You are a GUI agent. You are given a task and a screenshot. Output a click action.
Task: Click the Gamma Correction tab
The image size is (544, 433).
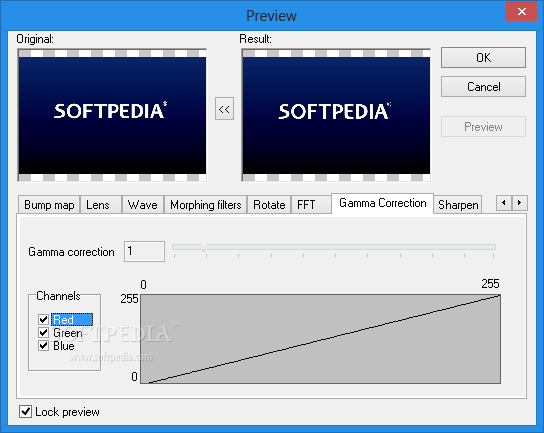tap(382, 203)
